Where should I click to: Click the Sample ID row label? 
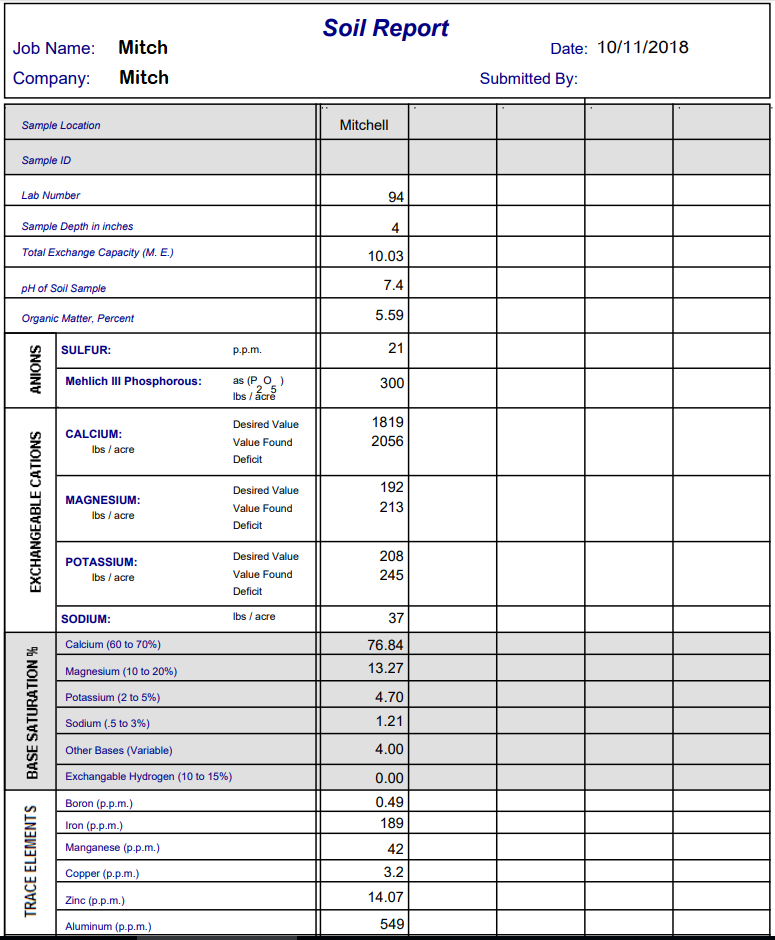pos(46,160)
